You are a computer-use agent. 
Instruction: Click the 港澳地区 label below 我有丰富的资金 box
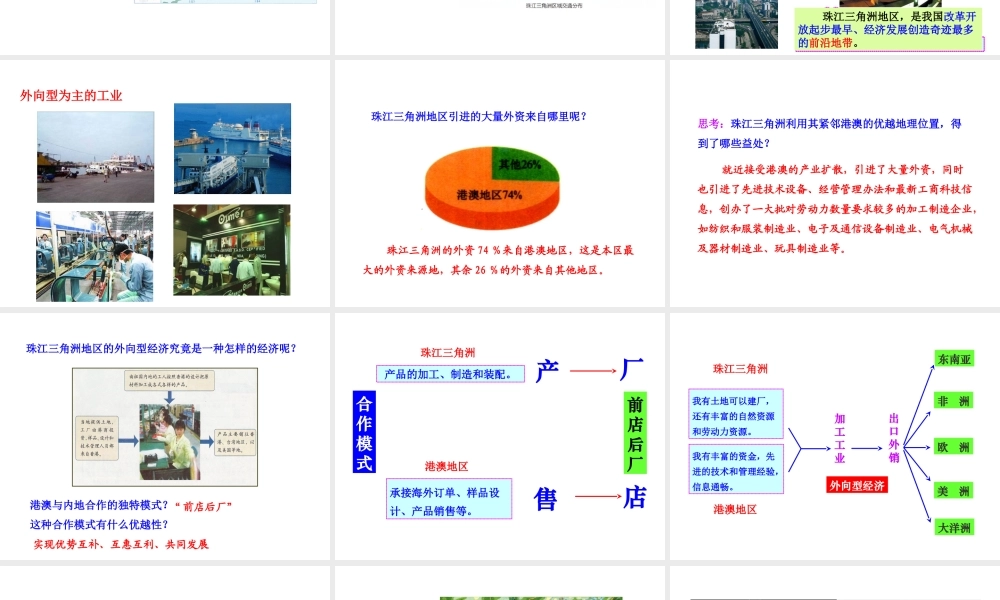point(735,509)
